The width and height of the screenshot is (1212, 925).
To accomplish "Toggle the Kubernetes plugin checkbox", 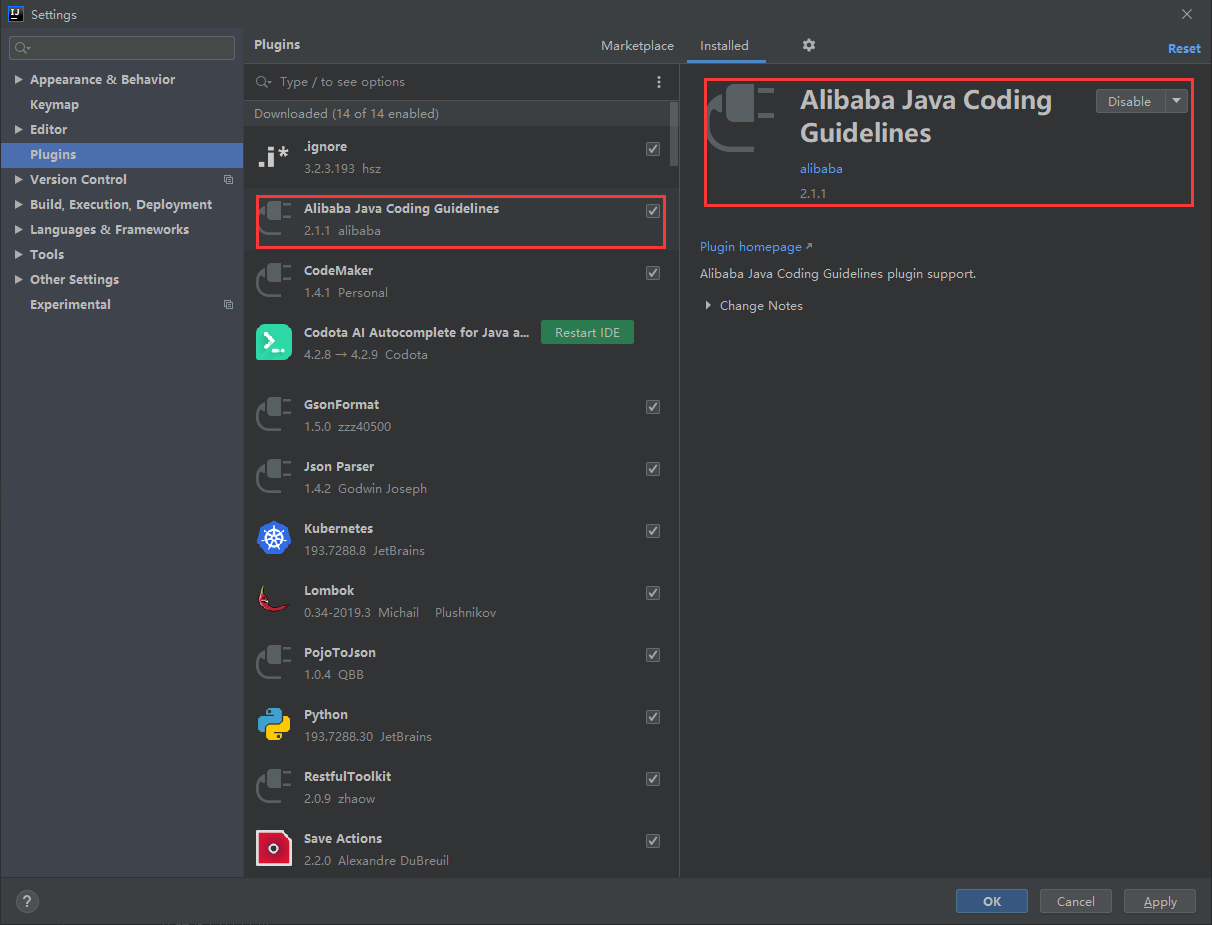I will pyautogui.click(x=653, y=531).
